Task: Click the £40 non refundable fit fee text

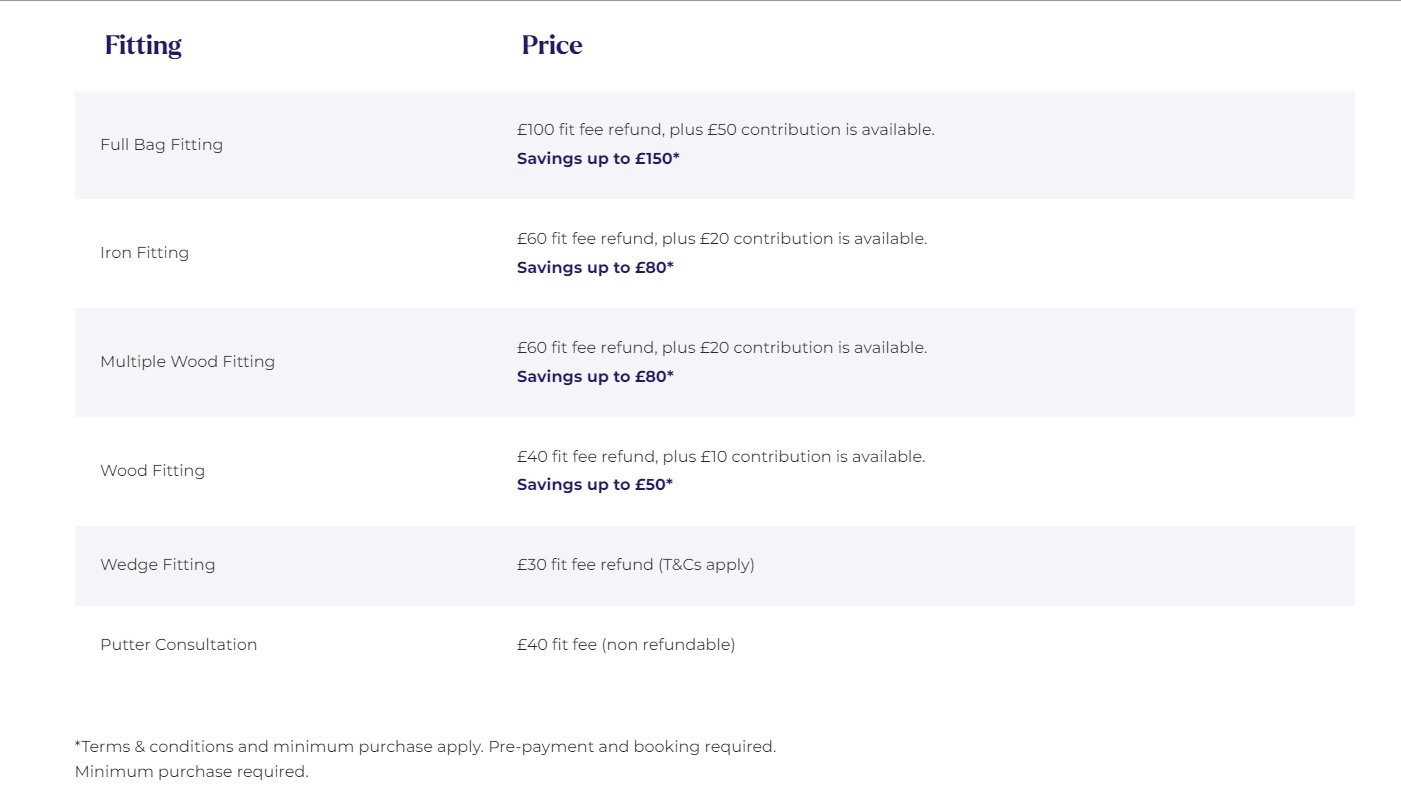Action: pyautogui.click(x=625, y=645)
